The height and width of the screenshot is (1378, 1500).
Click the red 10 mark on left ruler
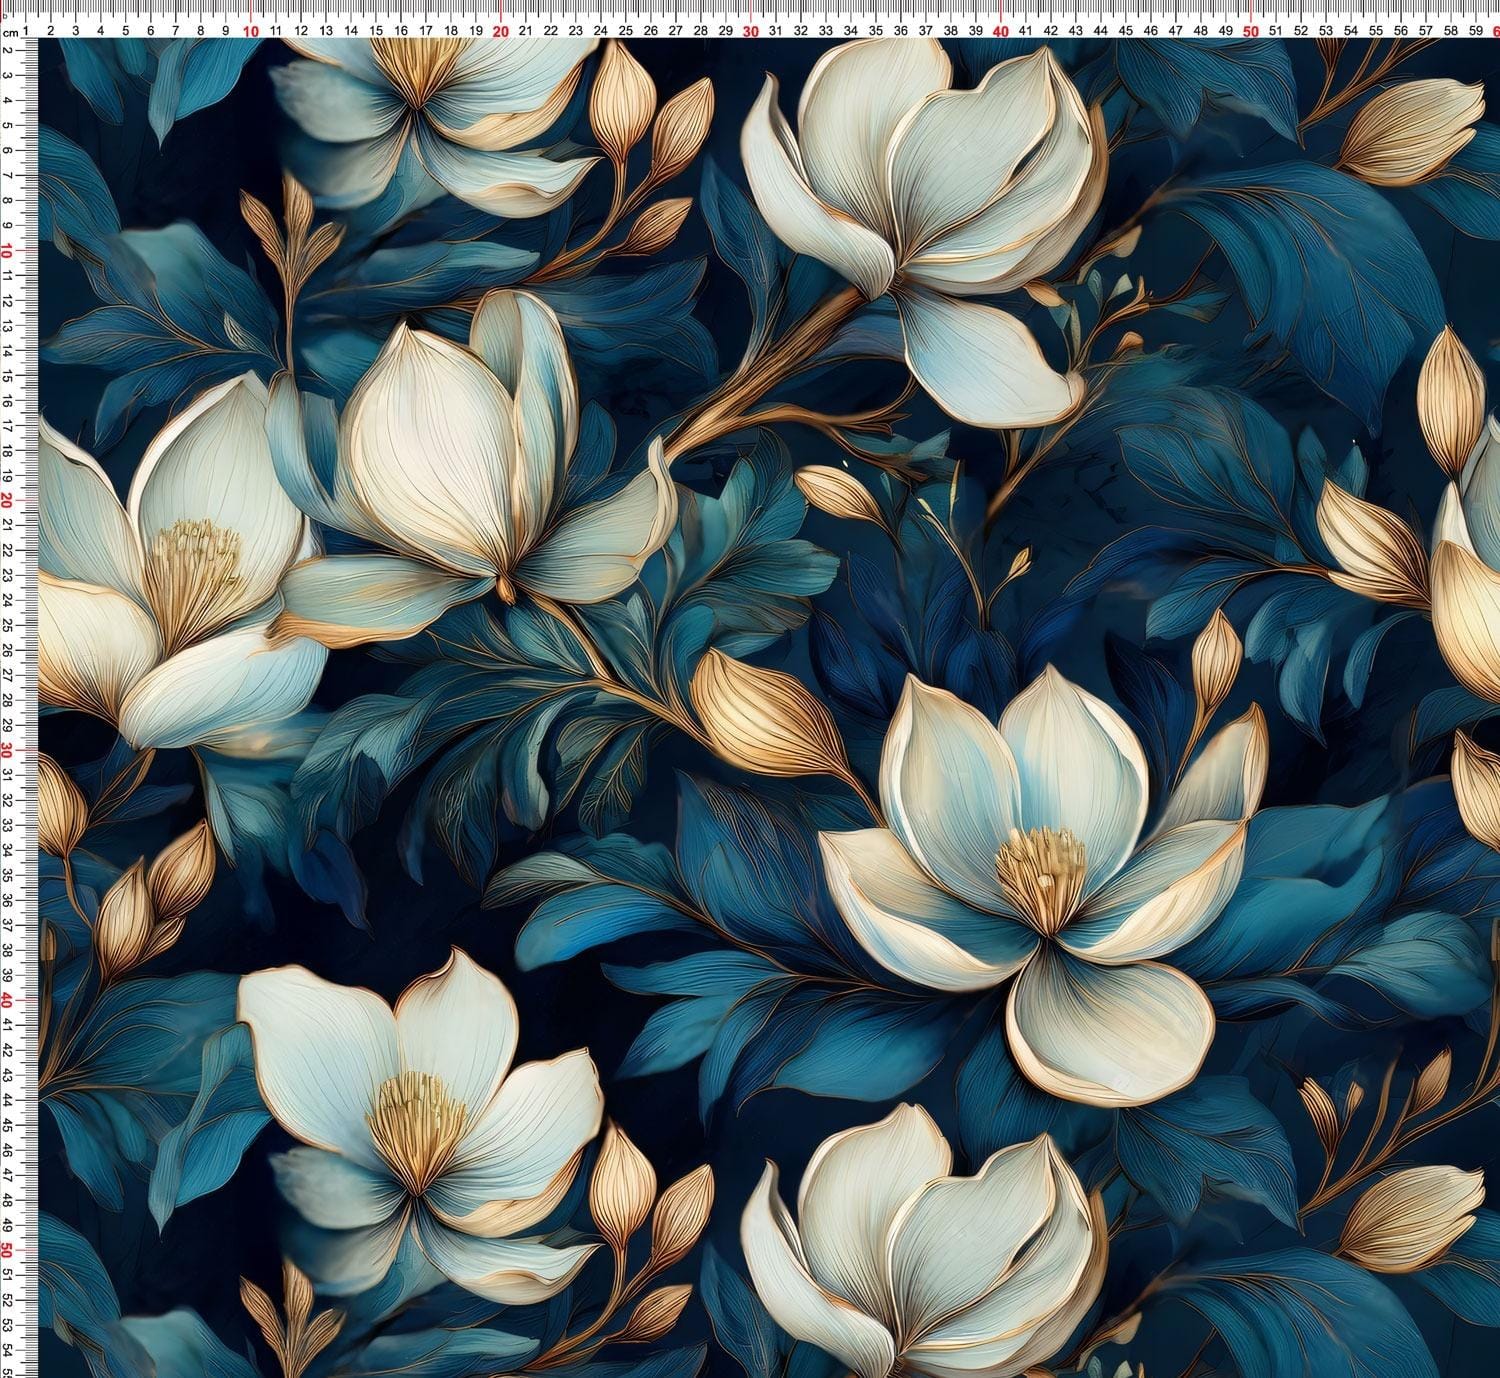tap(8, 250)
